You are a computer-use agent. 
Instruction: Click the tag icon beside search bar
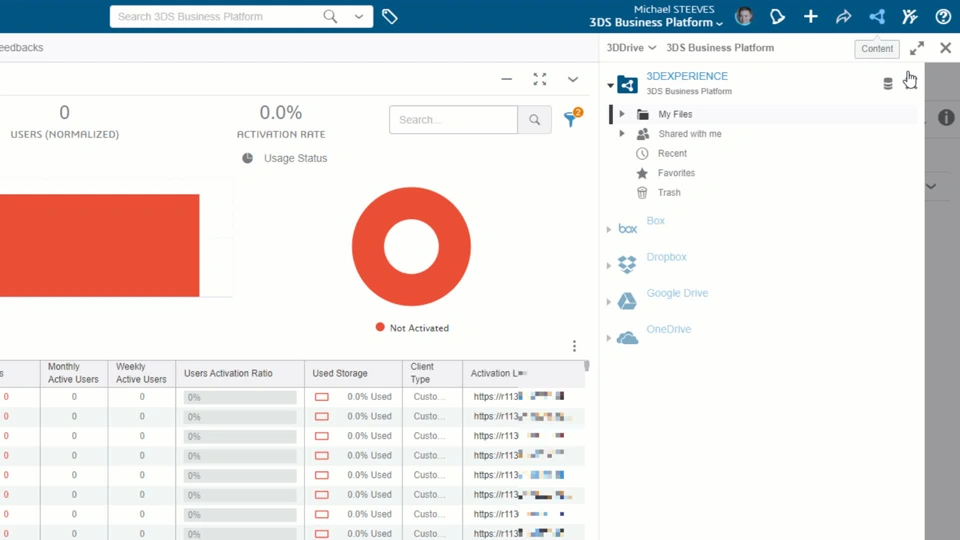389,17
